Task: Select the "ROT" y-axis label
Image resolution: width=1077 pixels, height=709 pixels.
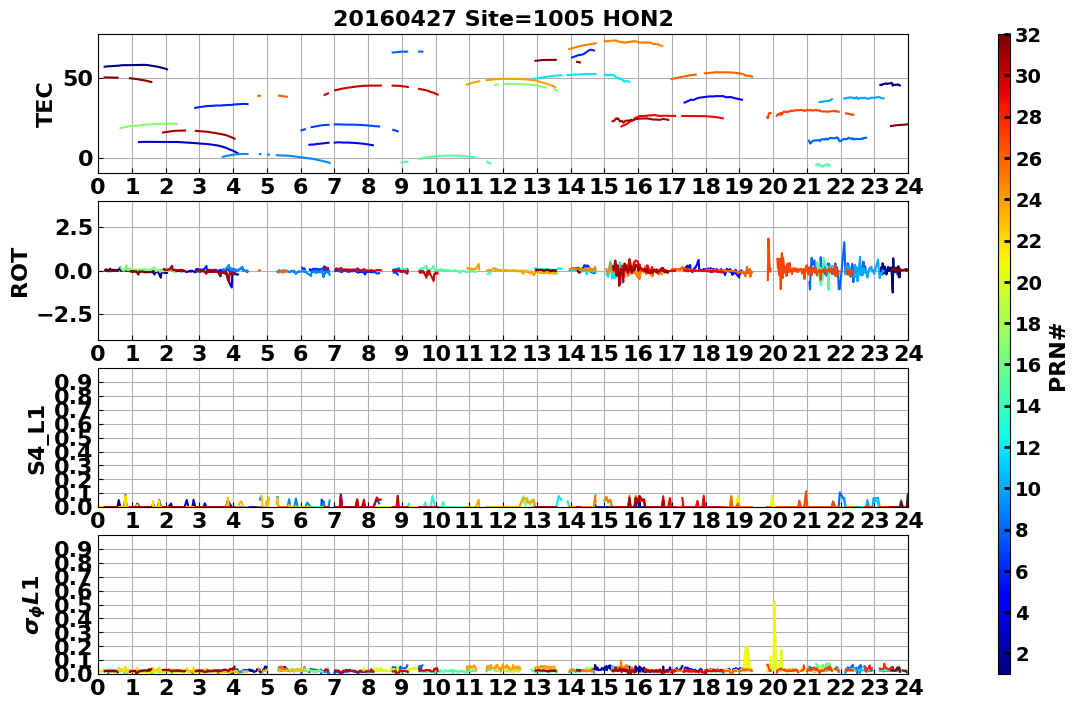Action: point(20,273)
